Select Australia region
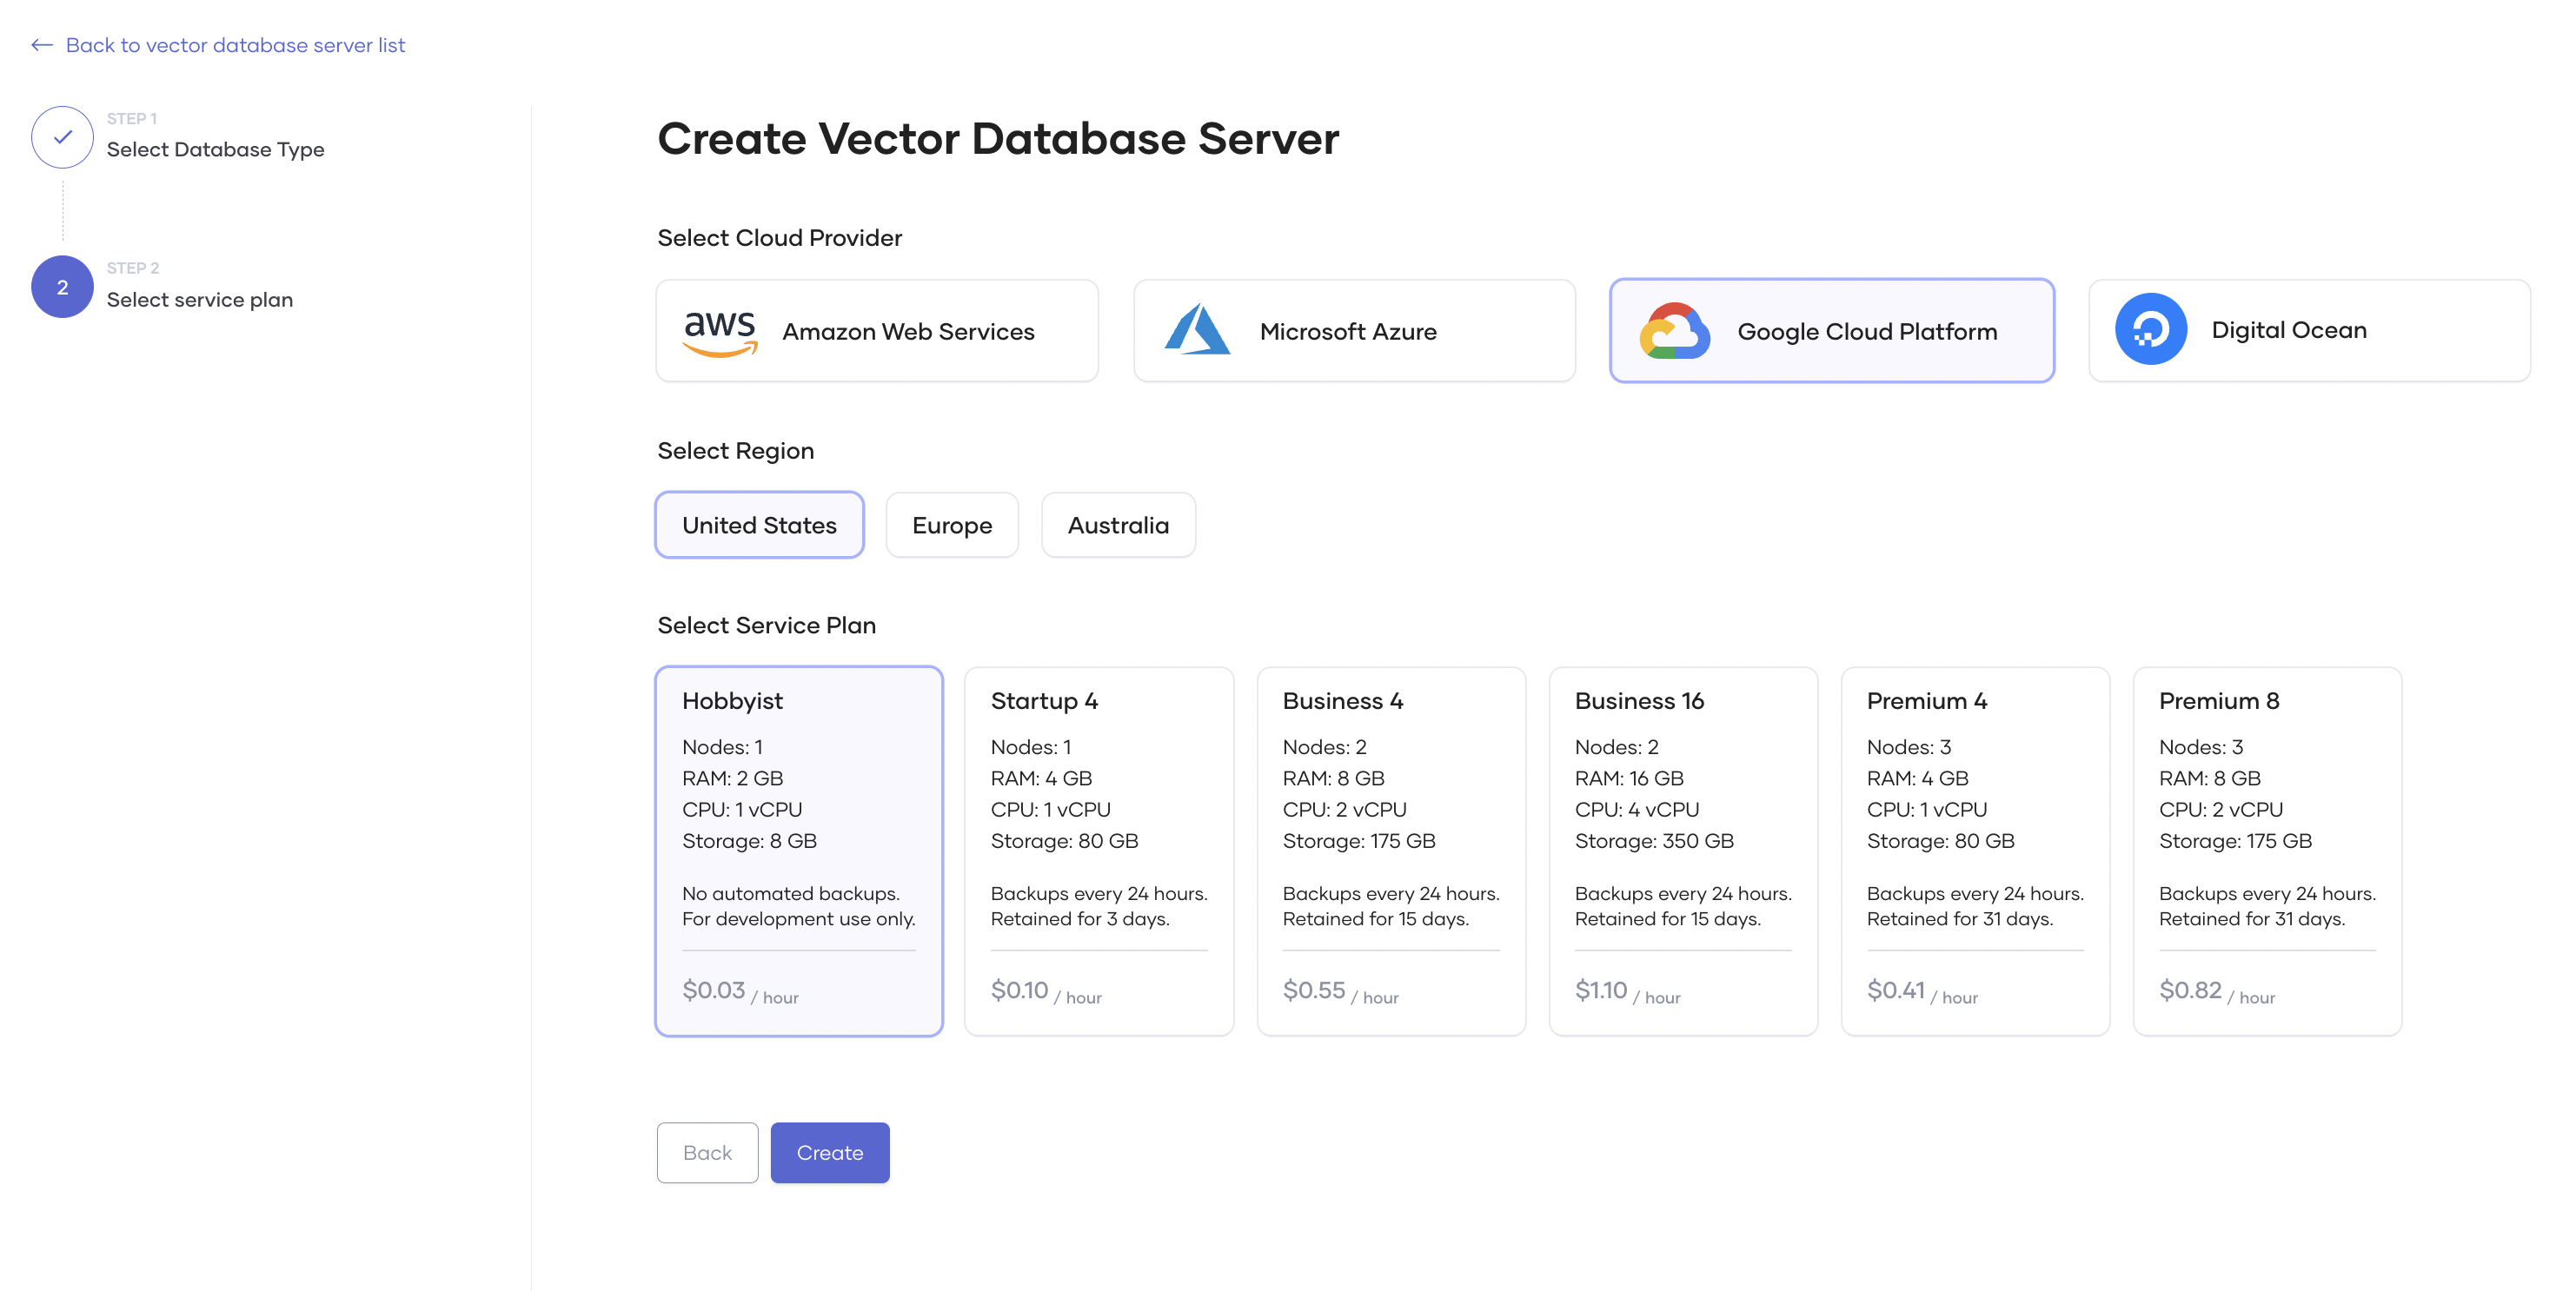2576x1291 pixels. [x=1117, y=525]
